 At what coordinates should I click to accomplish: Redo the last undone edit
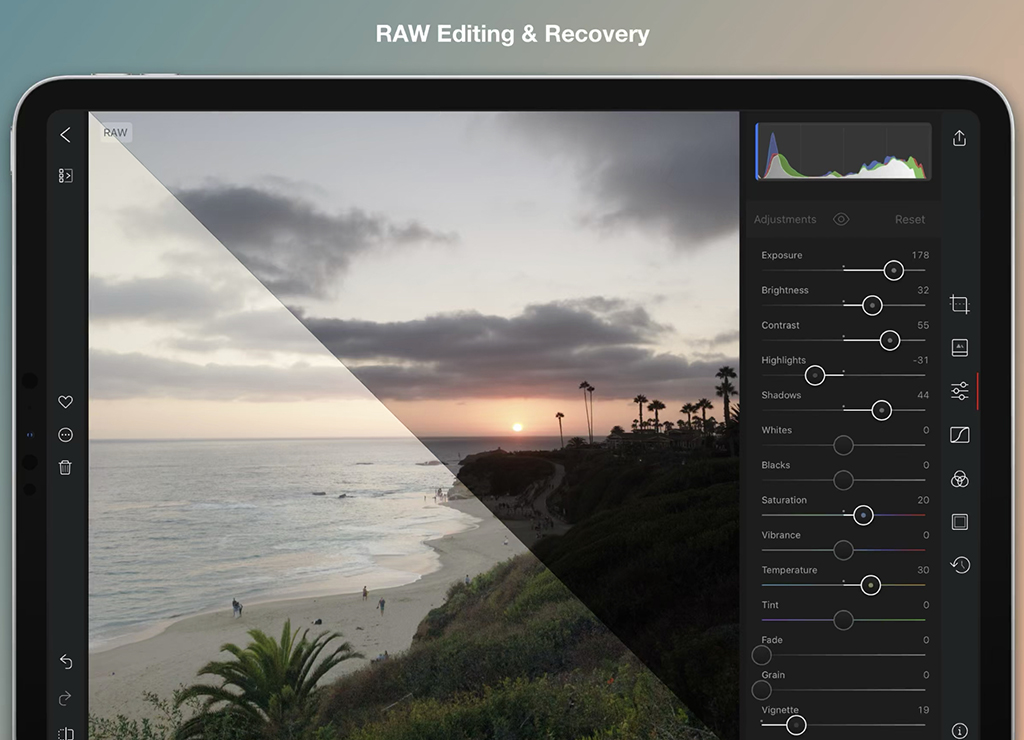point(65,698)
